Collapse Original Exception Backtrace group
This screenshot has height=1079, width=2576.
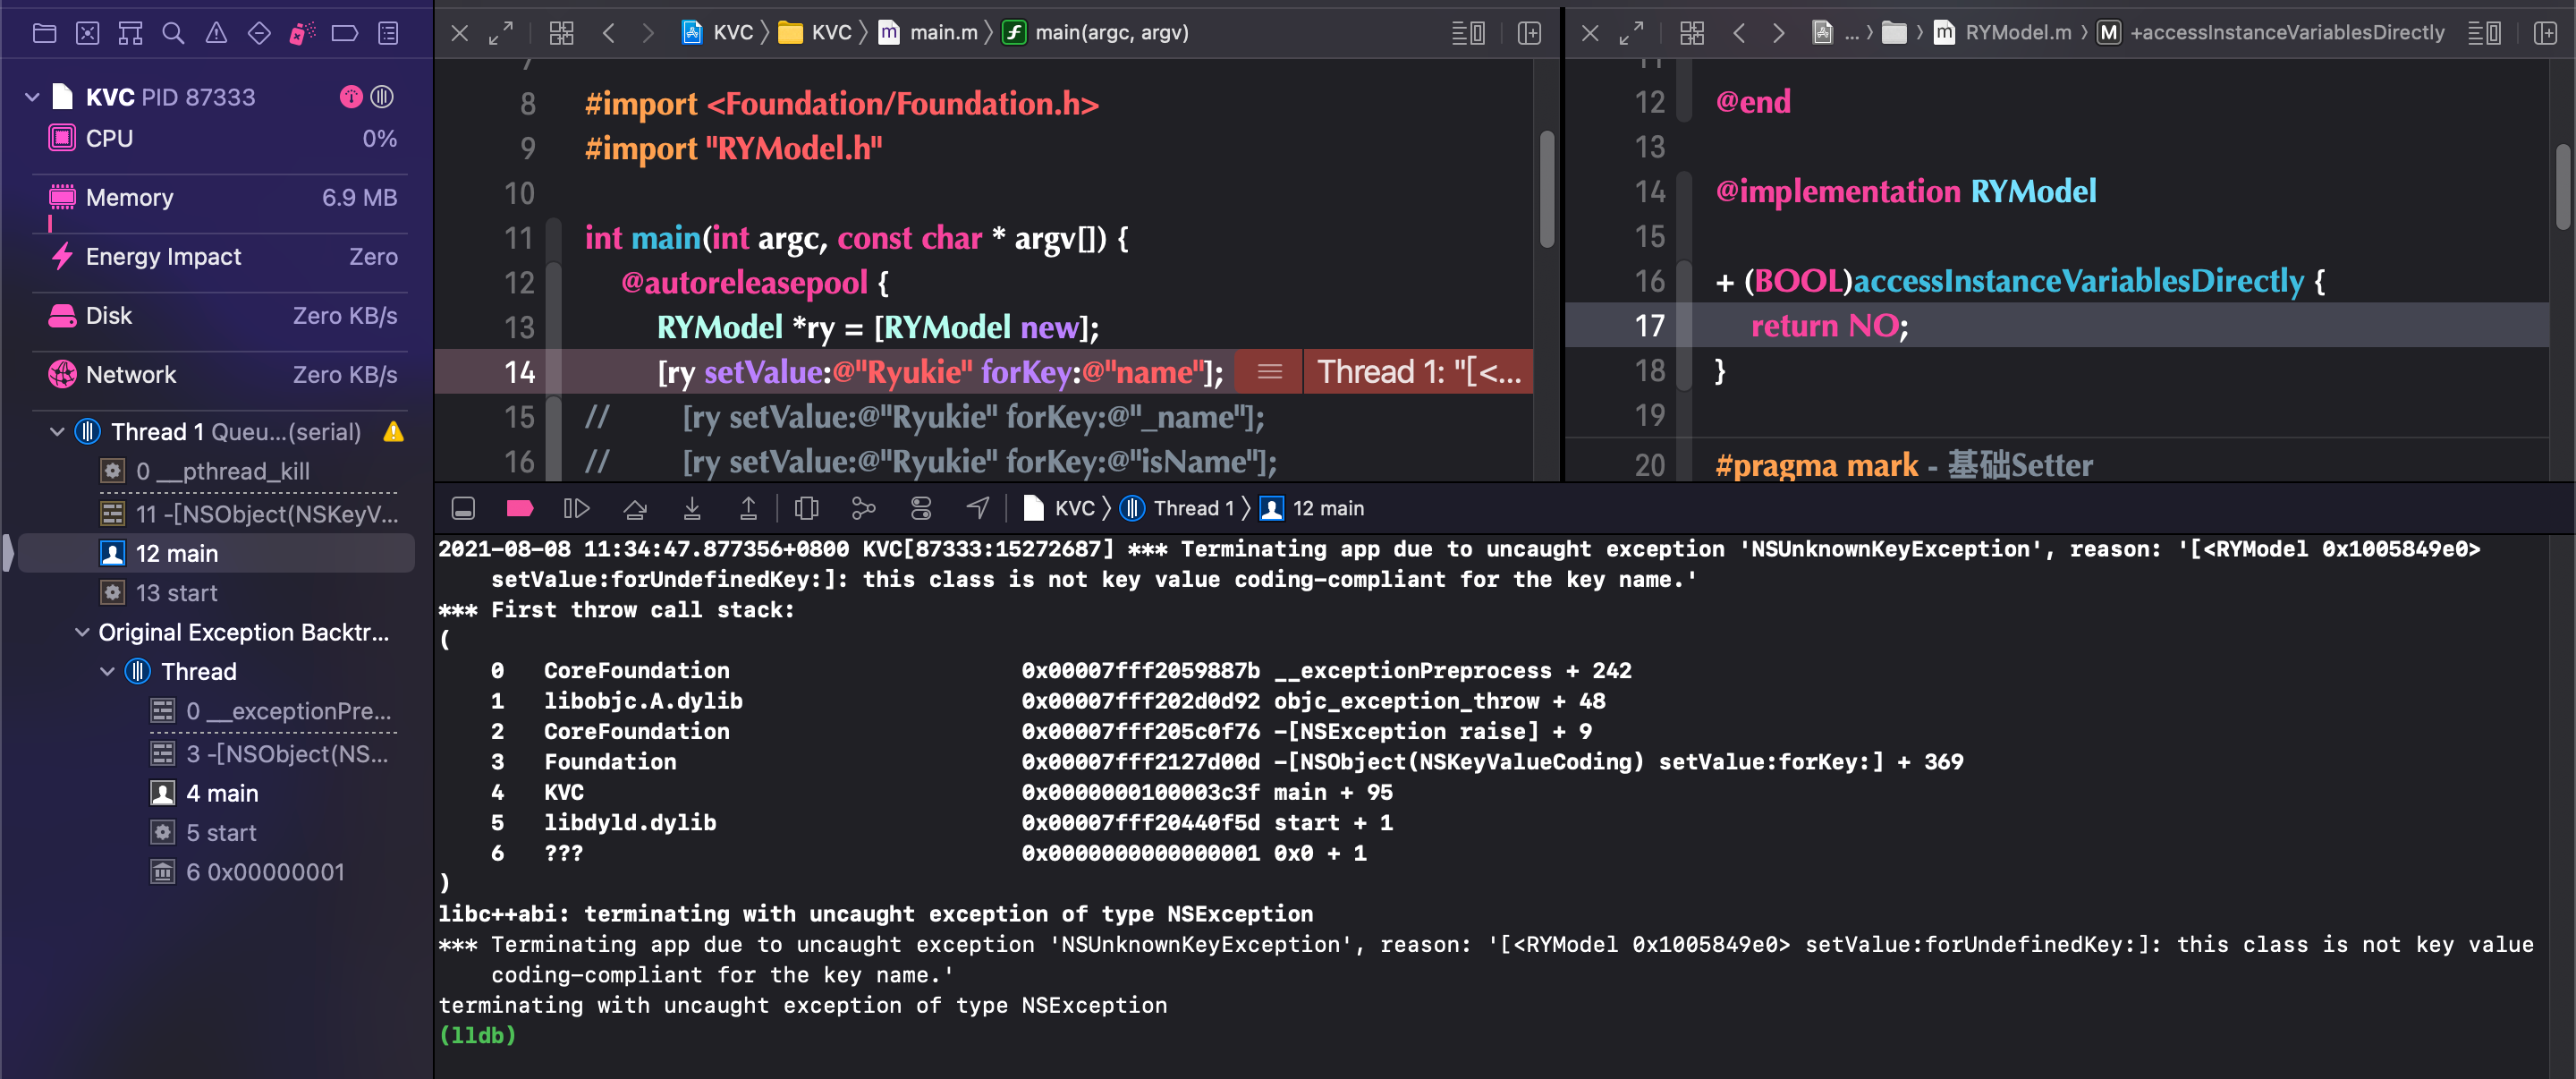point(82,633)
